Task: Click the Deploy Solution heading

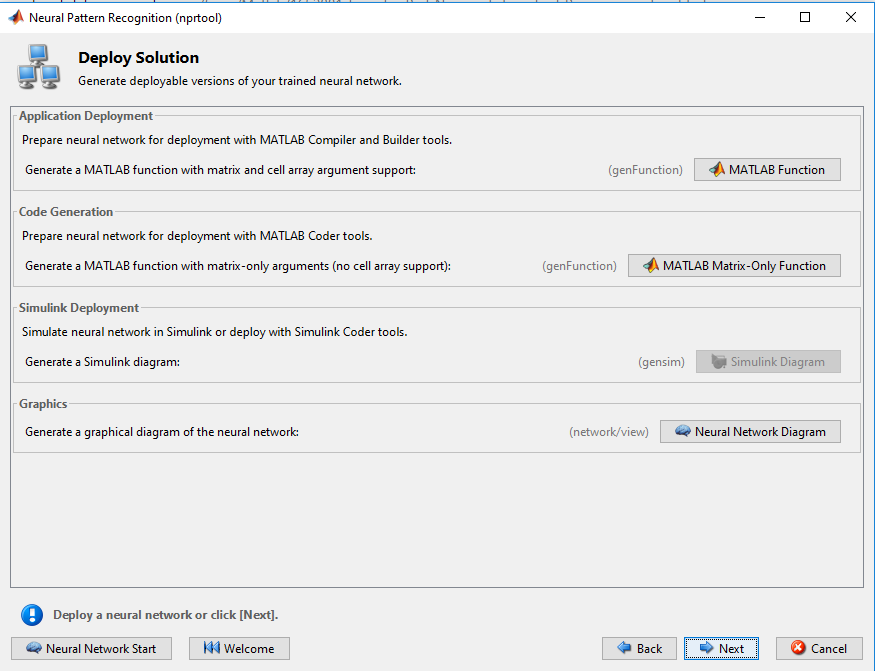Action: point(138,57)
